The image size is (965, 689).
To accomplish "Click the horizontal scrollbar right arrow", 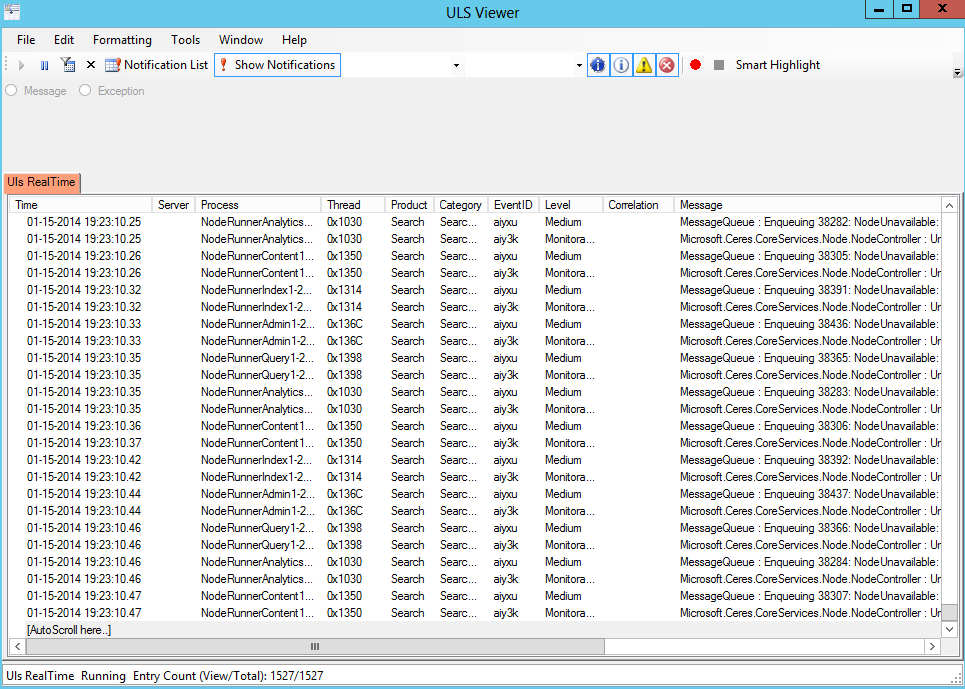I will point(932,646).
